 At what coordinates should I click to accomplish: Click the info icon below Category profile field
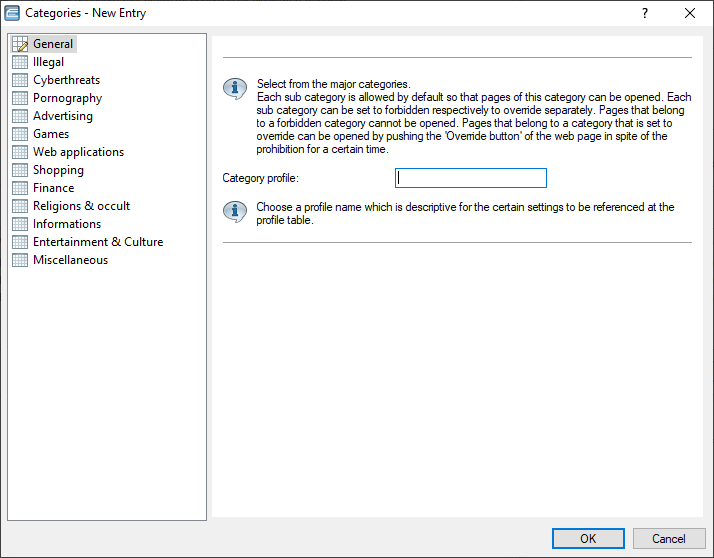point(234,212)
